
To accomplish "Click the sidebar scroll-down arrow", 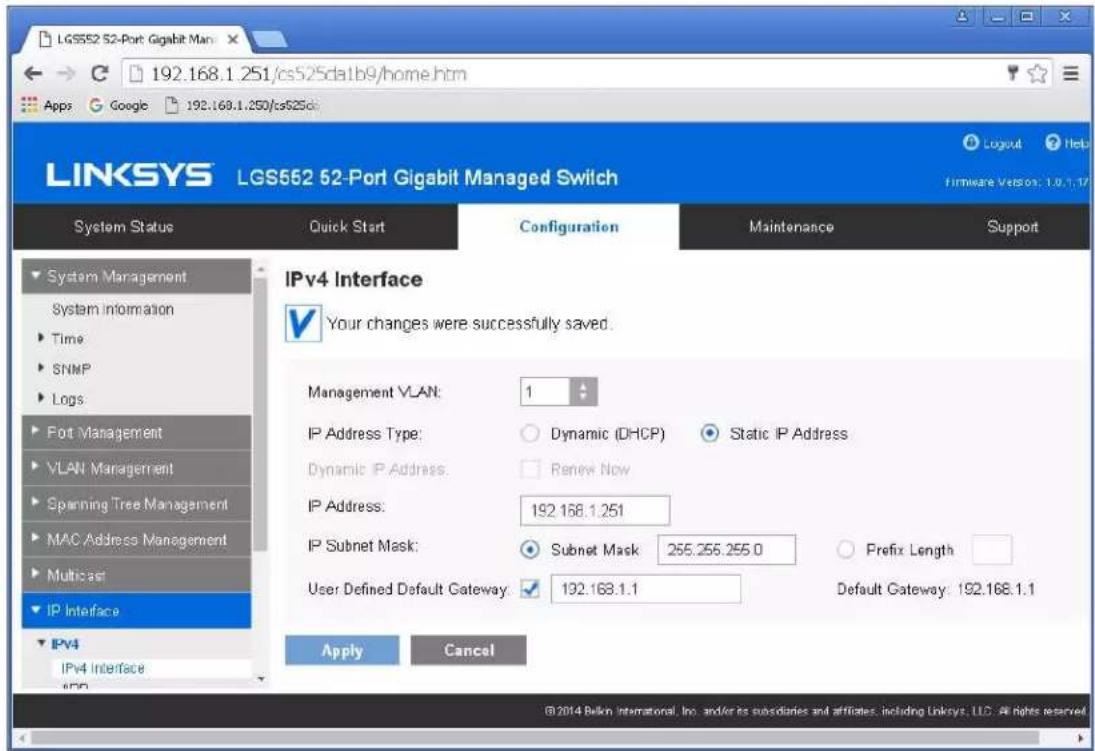I will [260, 678].
